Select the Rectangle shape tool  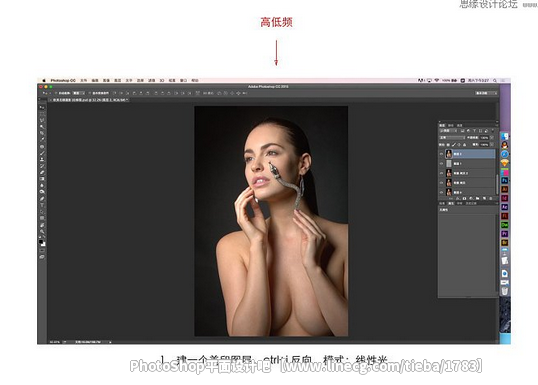42,218
